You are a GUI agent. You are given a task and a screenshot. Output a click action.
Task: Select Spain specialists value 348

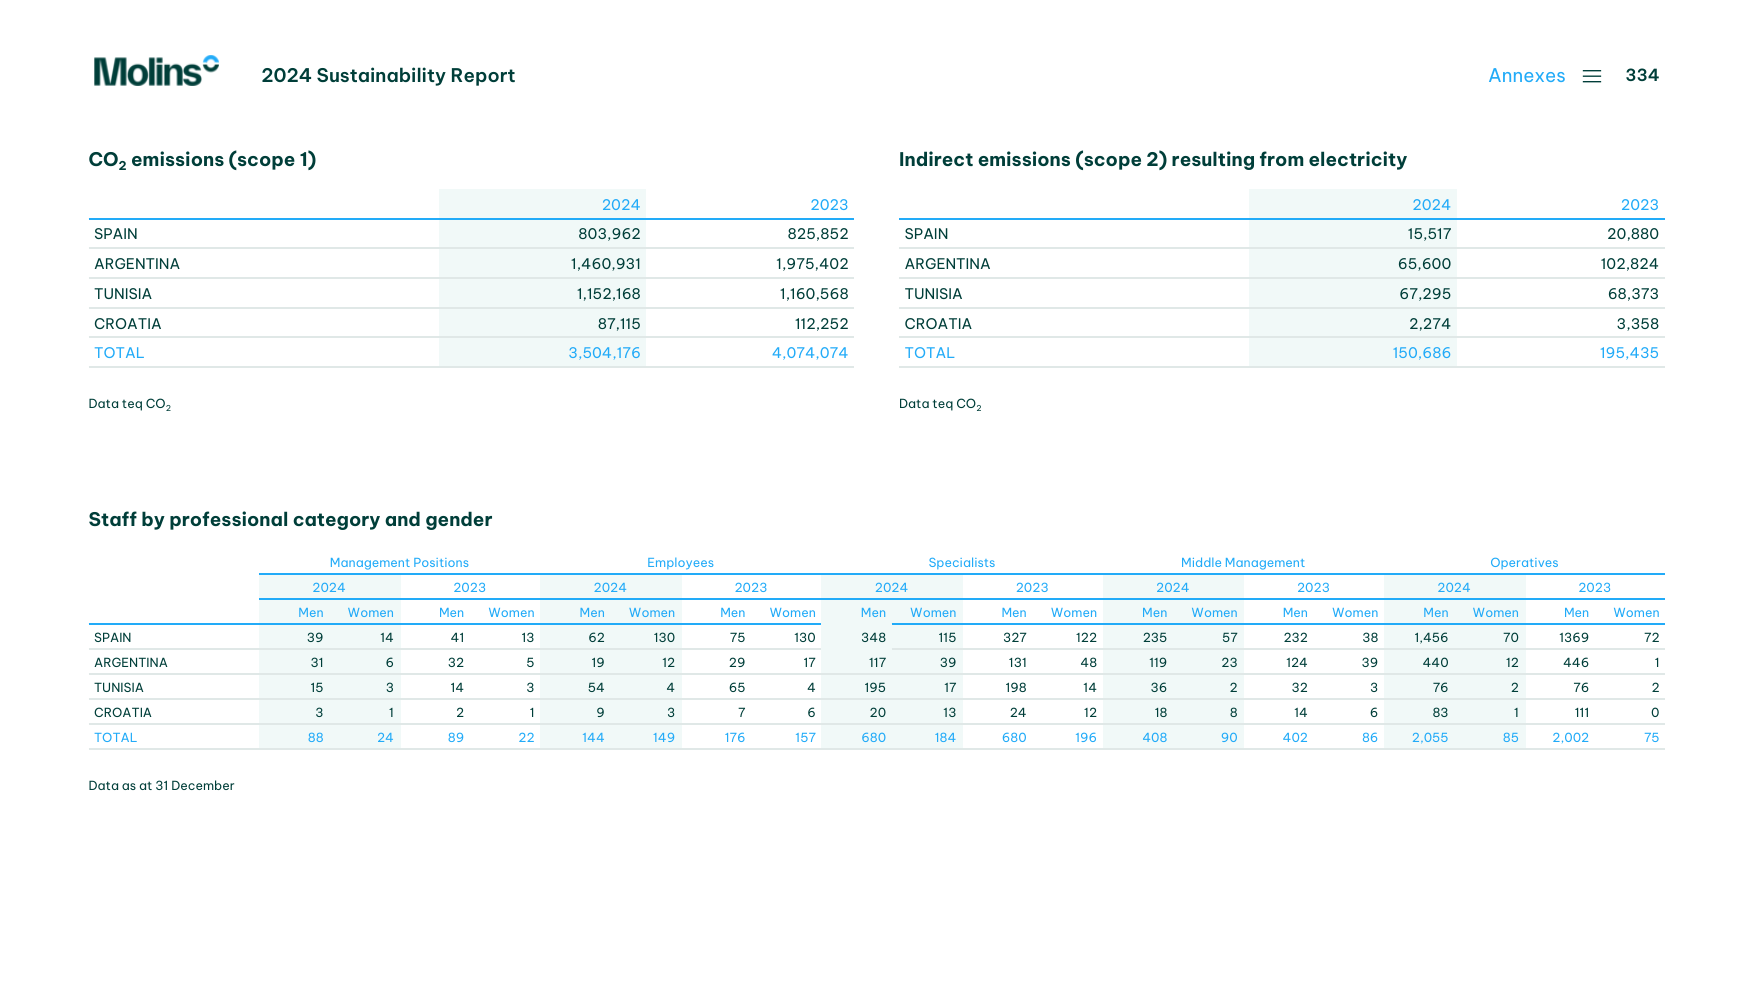click(874, 638)
